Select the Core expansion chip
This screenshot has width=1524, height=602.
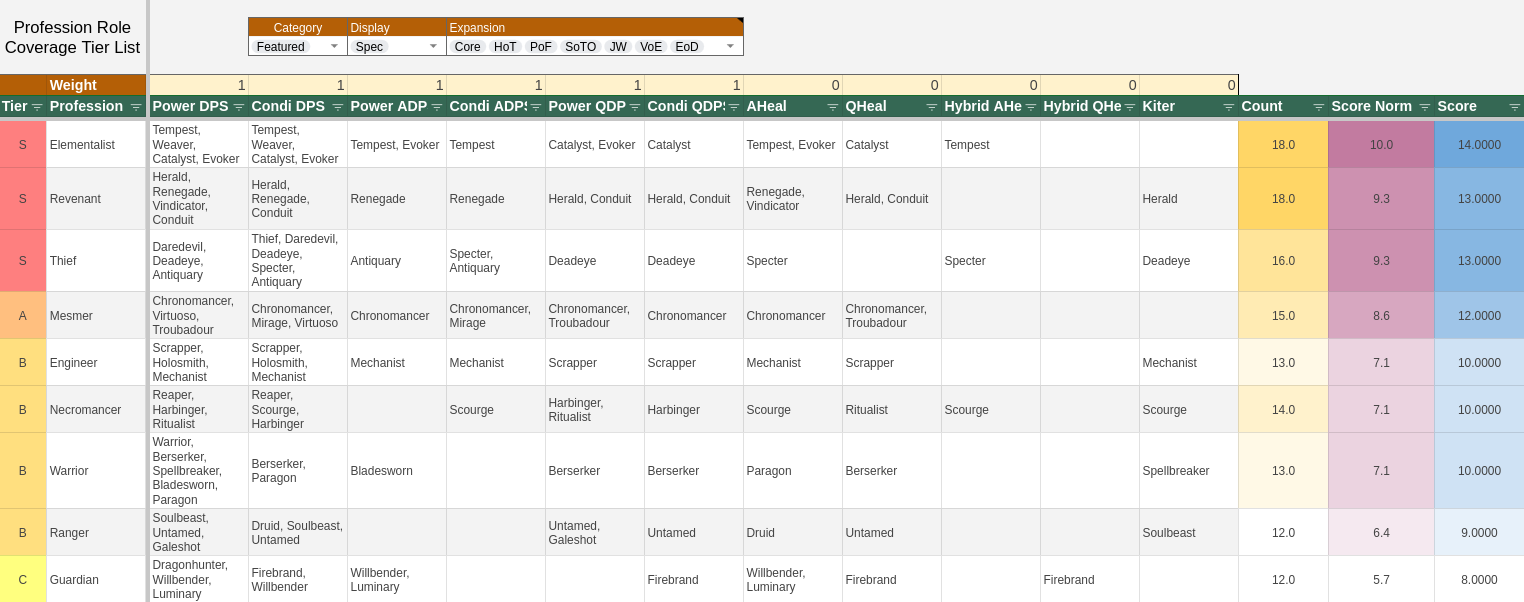click(468, 47)
